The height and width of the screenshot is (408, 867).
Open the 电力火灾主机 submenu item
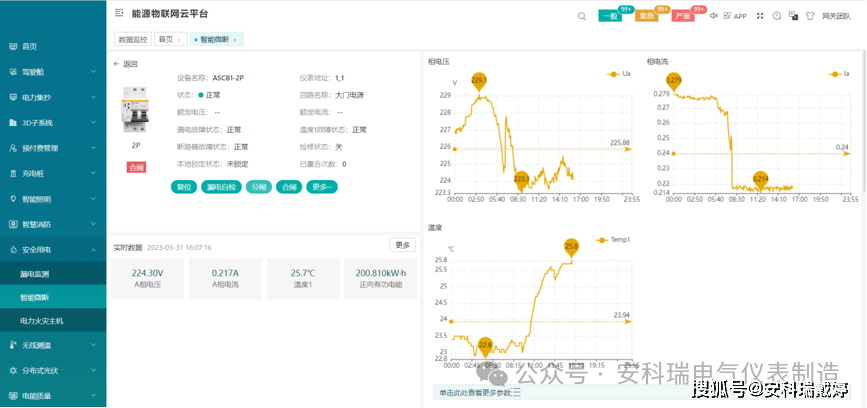[53, 321]
